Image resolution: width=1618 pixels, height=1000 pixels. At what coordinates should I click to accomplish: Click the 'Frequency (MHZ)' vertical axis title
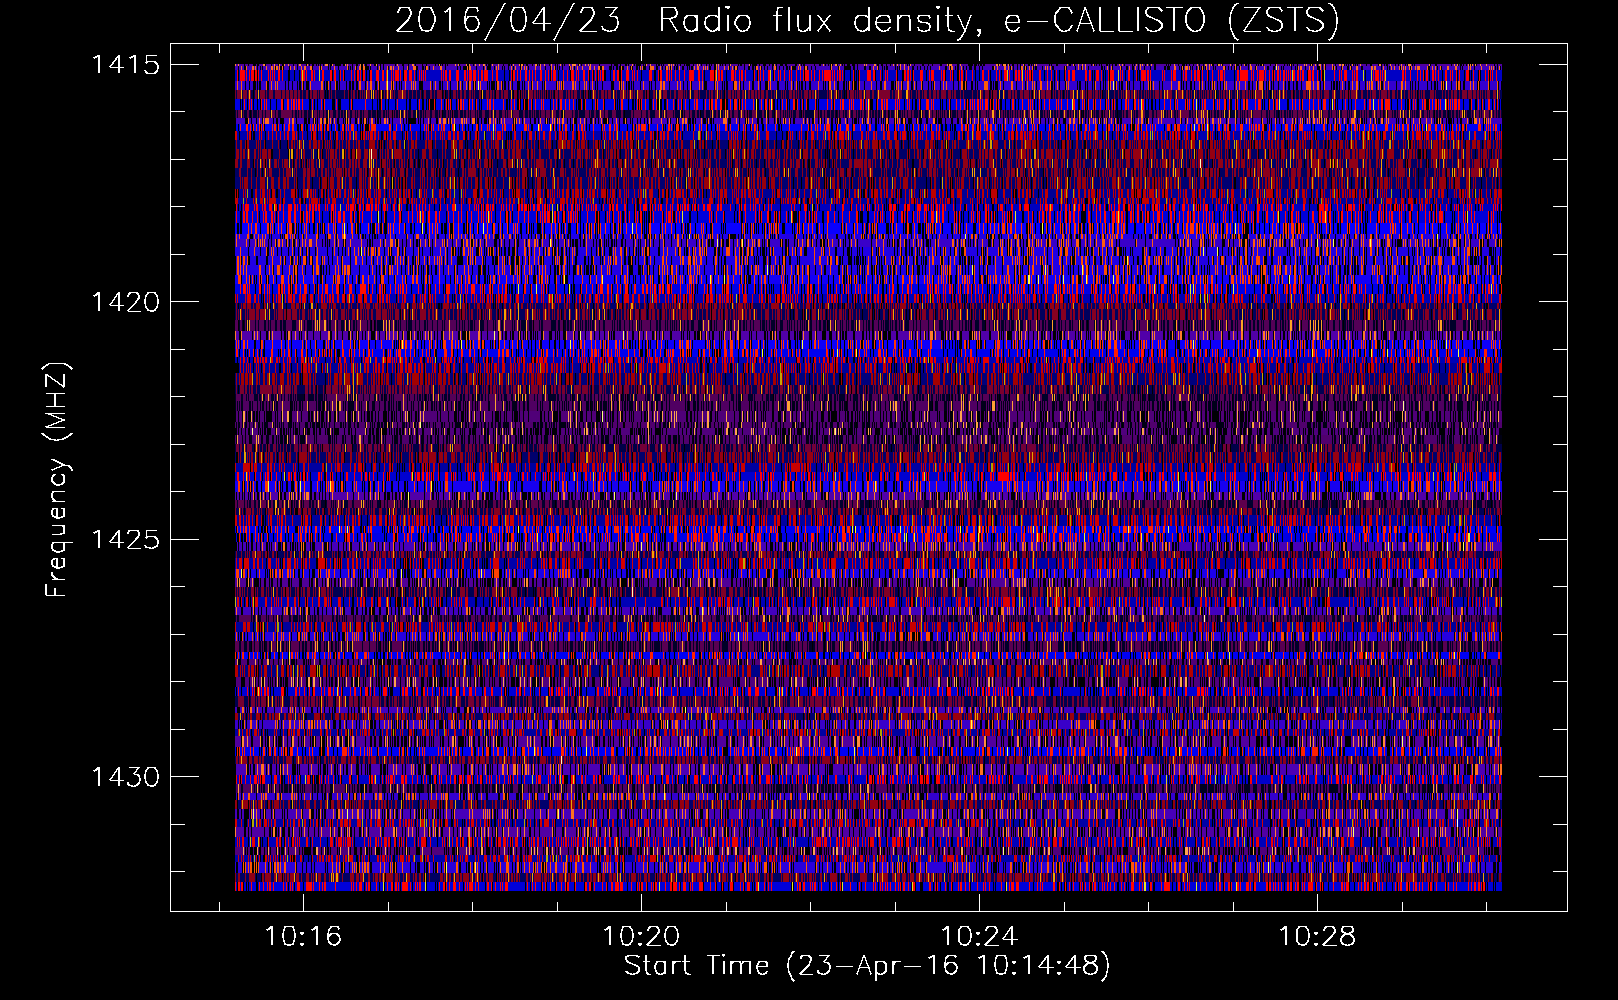click(x=58, y=479)
